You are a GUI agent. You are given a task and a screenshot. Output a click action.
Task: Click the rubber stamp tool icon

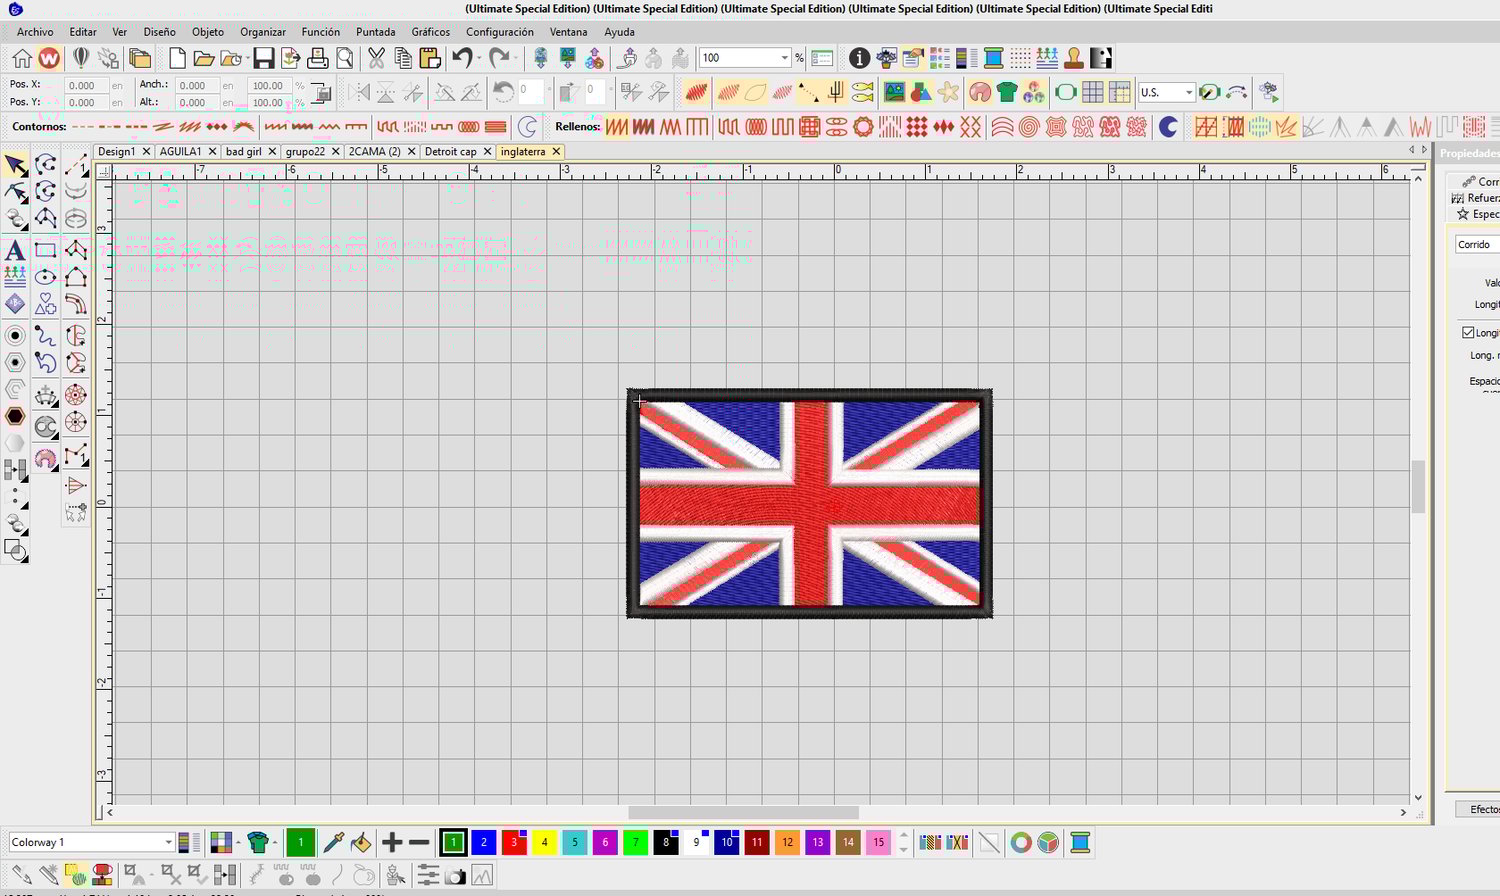pos(1074,58)
